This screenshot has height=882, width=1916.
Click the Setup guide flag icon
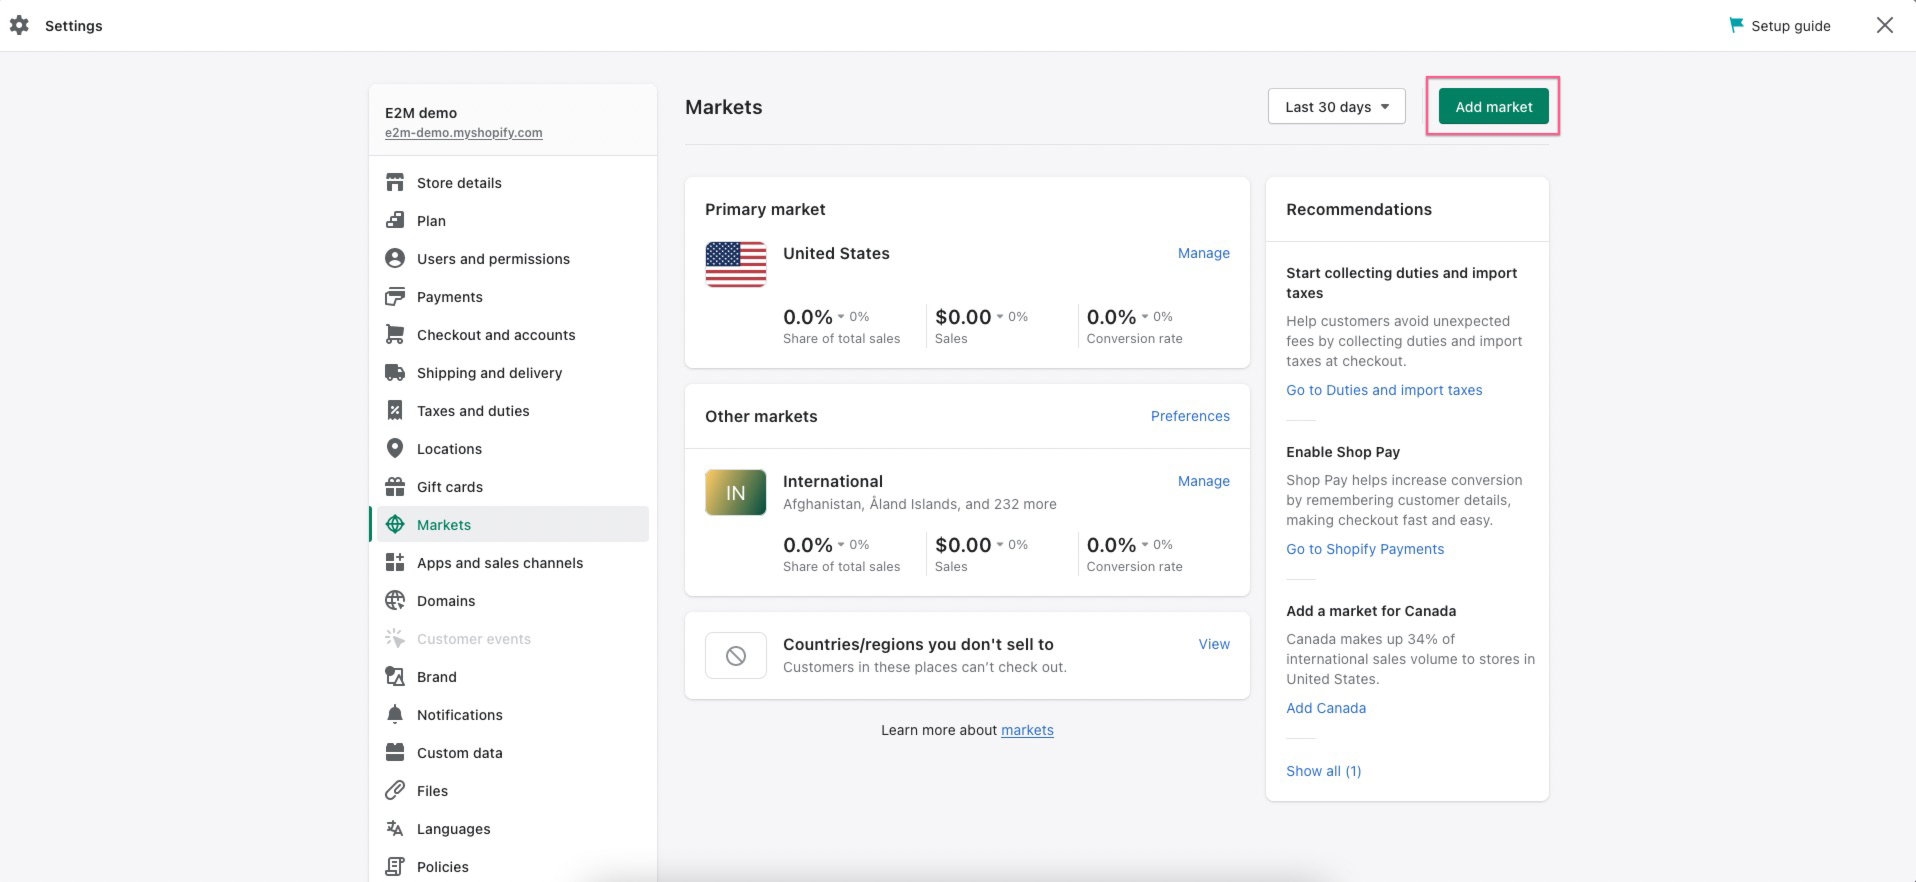[x=1736, y=25]
